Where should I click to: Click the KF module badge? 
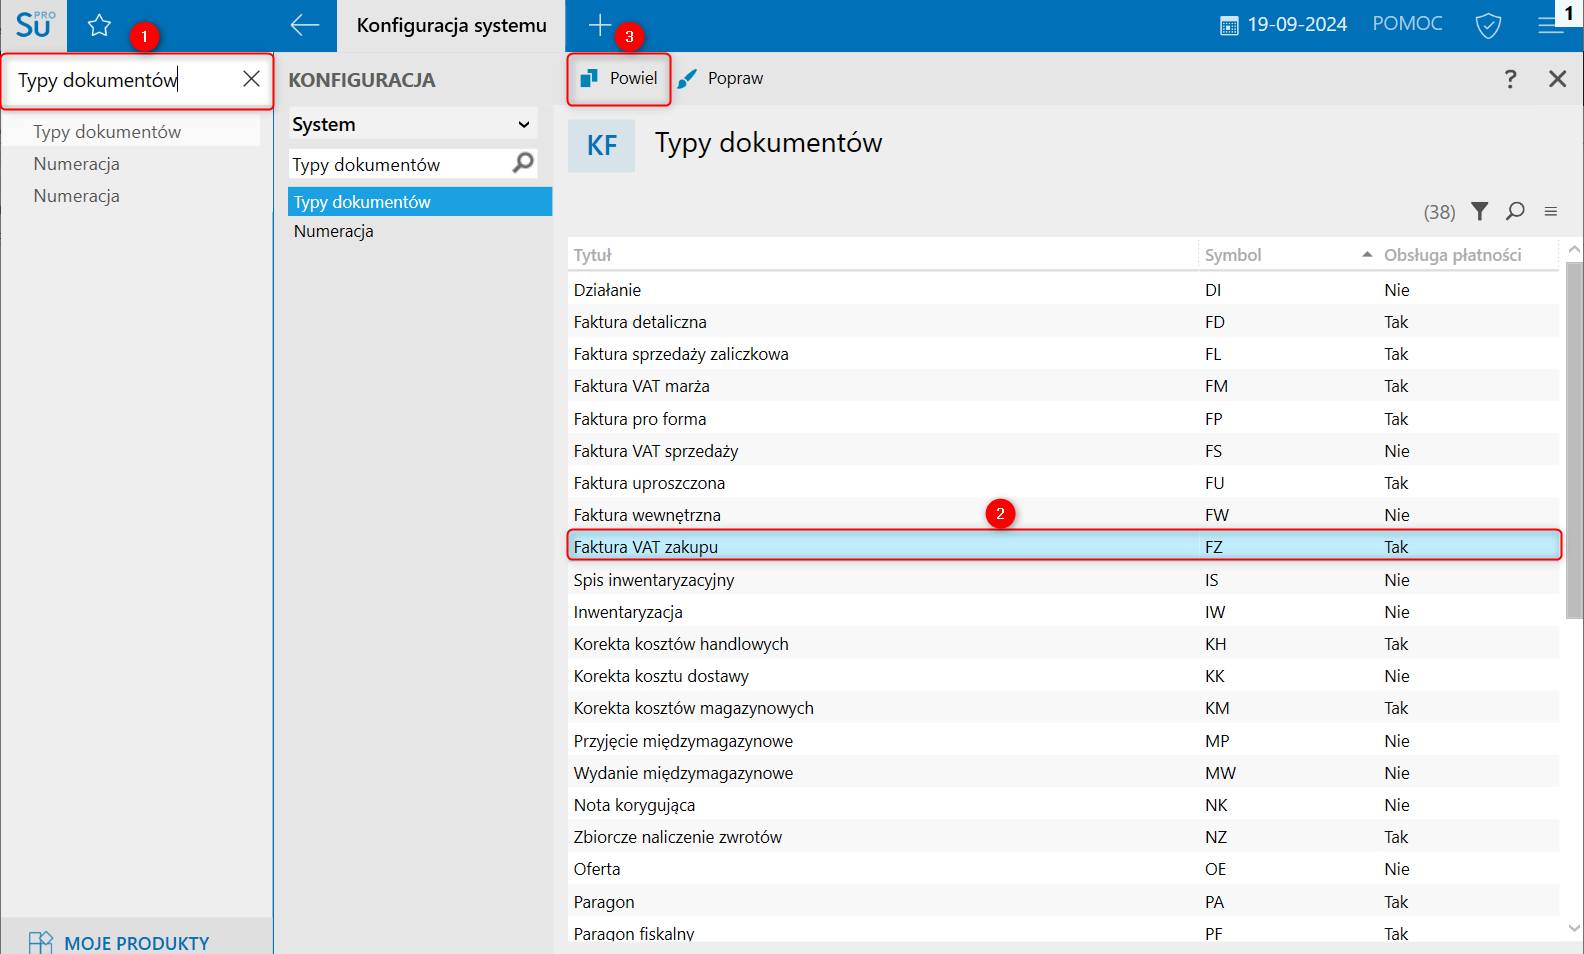pos(602,145)
